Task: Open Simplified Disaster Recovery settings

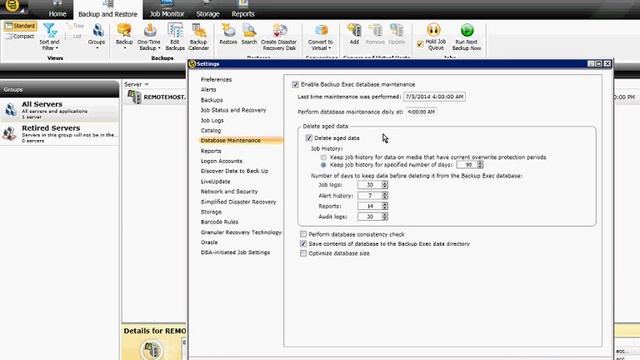Action: 239,202
